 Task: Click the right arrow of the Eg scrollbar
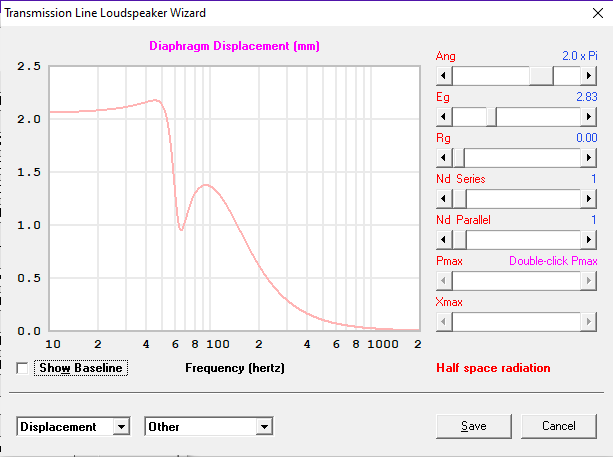(x=588, y=117)
